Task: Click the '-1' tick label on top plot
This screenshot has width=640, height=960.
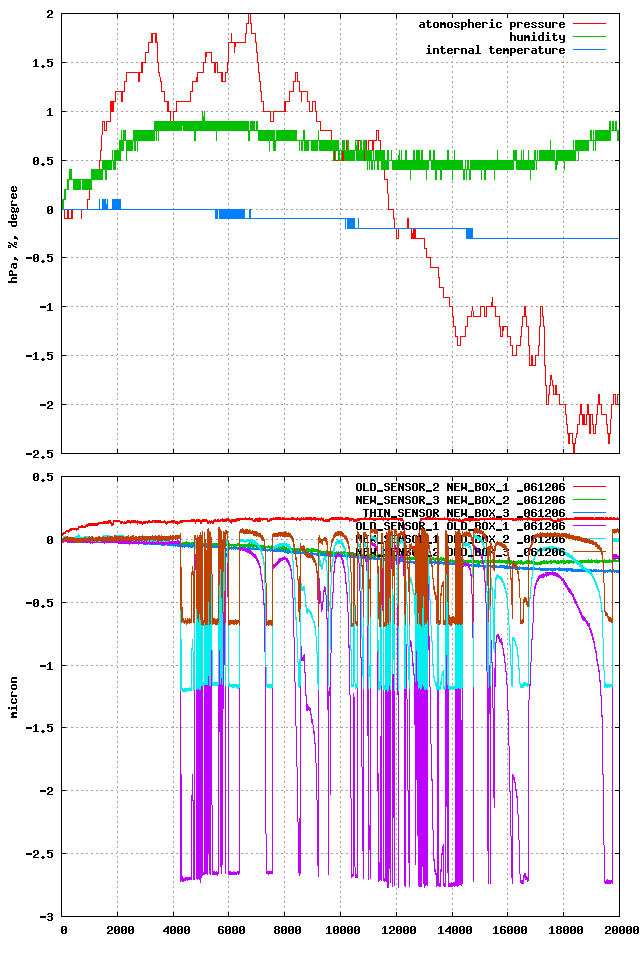Action: (46, 307)
